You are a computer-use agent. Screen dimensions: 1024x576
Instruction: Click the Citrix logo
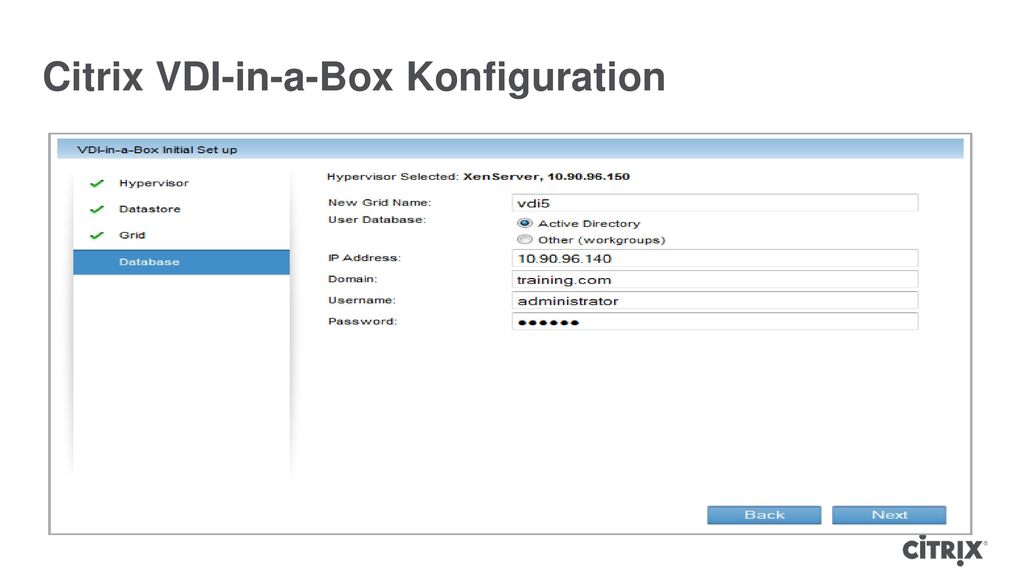[944, 550]
